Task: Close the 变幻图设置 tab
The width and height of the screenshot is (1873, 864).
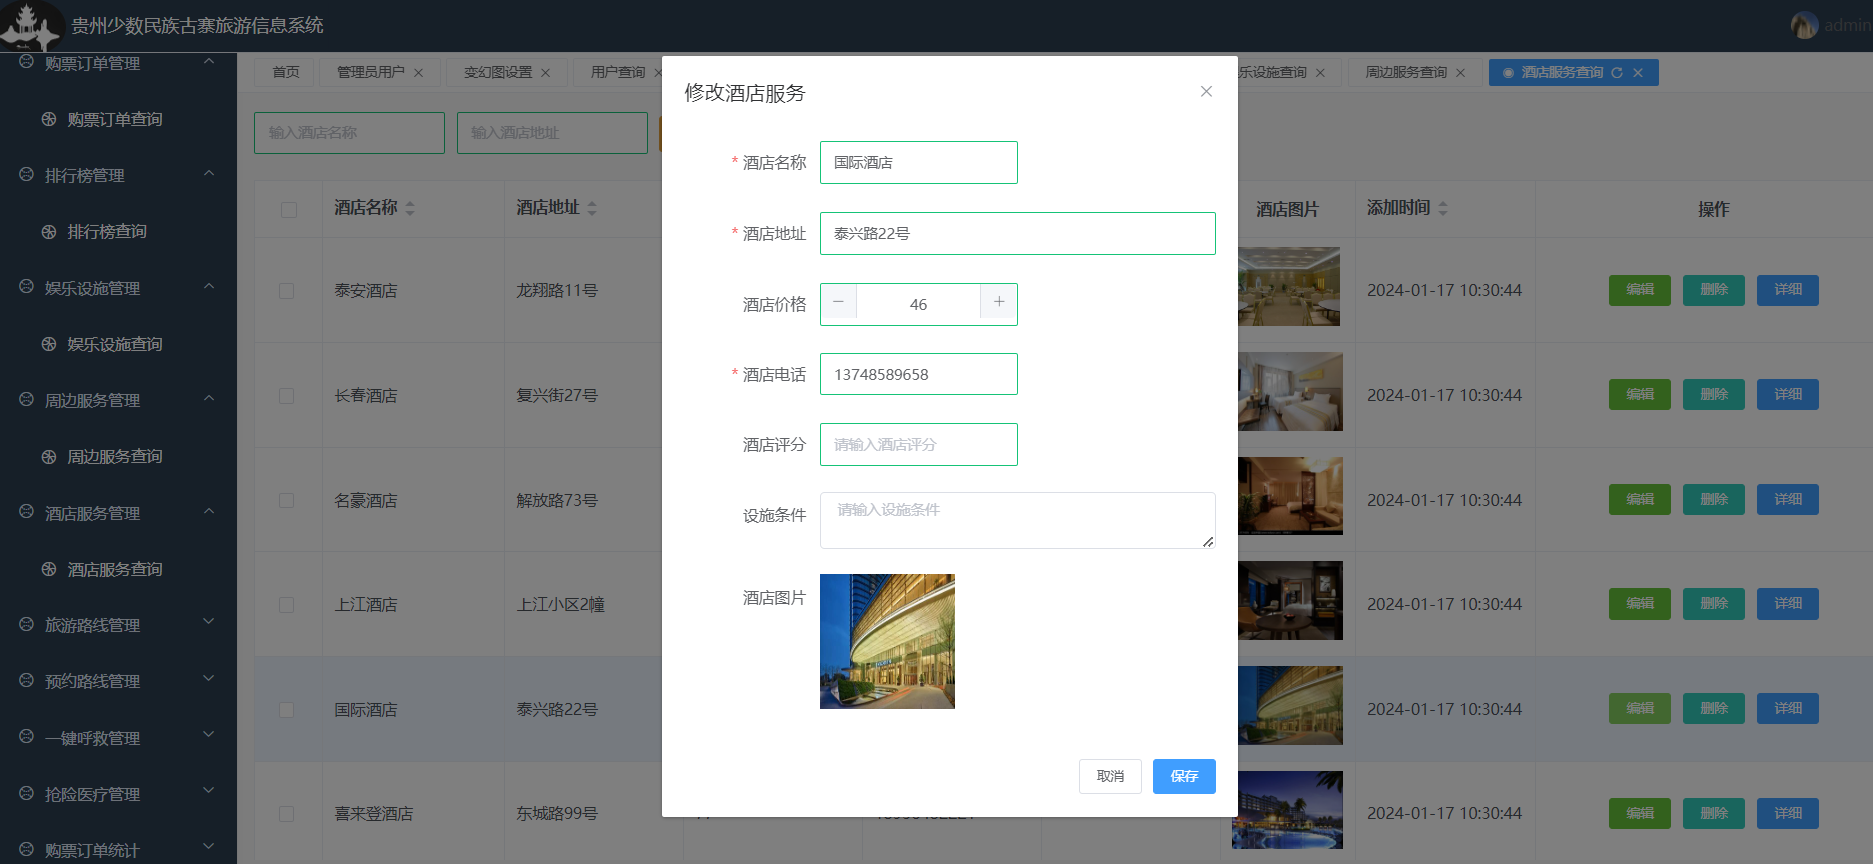Action: tap(546, 72)
